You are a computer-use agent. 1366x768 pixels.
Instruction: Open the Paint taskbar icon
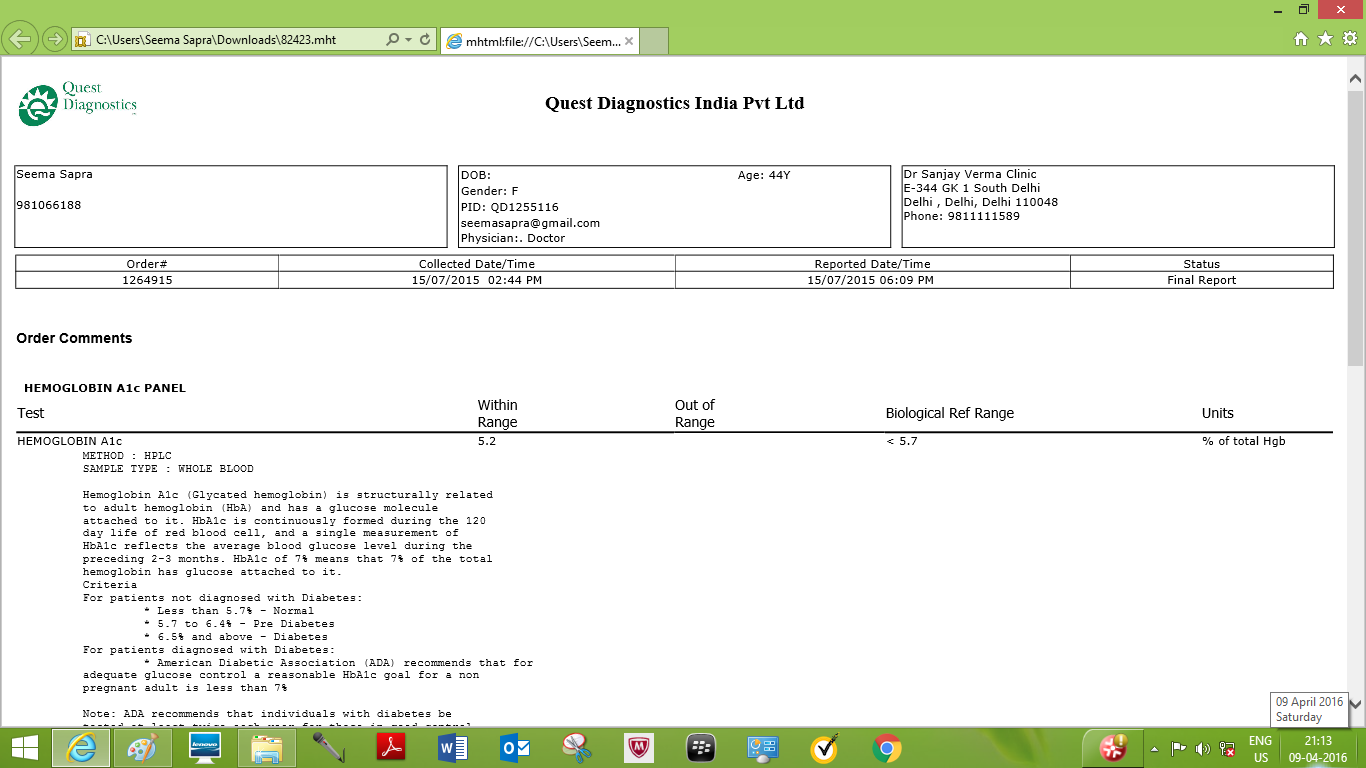tap(142, 748)
